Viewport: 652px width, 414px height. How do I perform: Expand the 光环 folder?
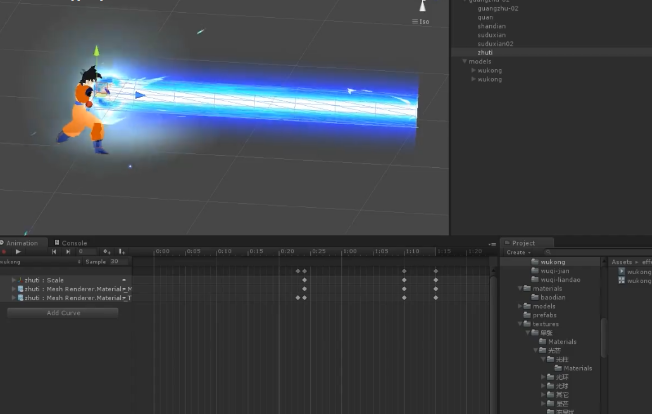pyautogui.click(x=543, y=377)
